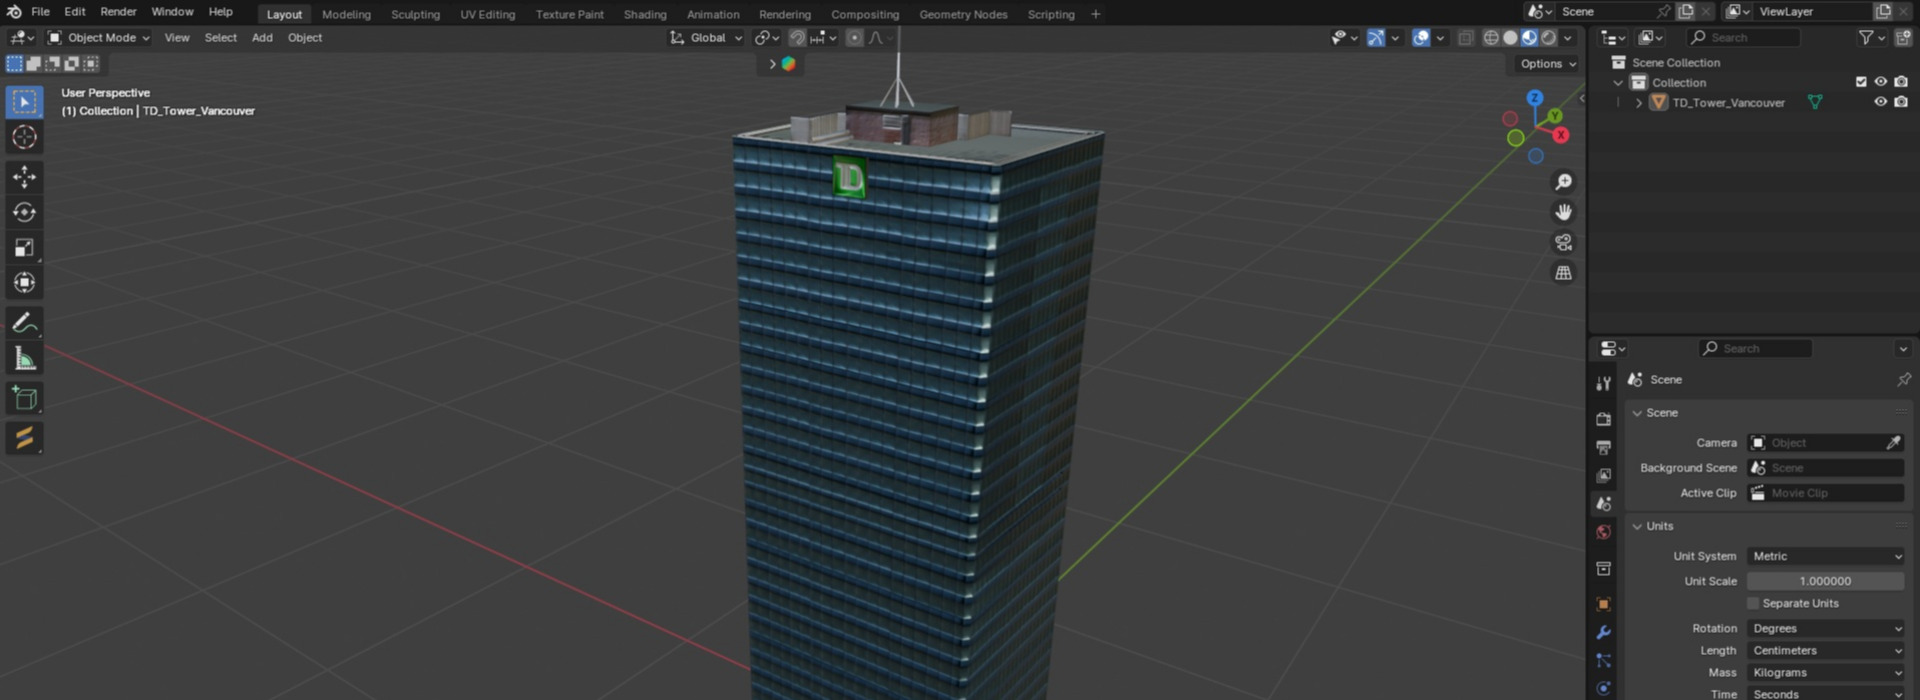Switch to the Geometry Nodes workspace tab
The height and width of the screenshot is (700, 1920).
pos(964,14)
